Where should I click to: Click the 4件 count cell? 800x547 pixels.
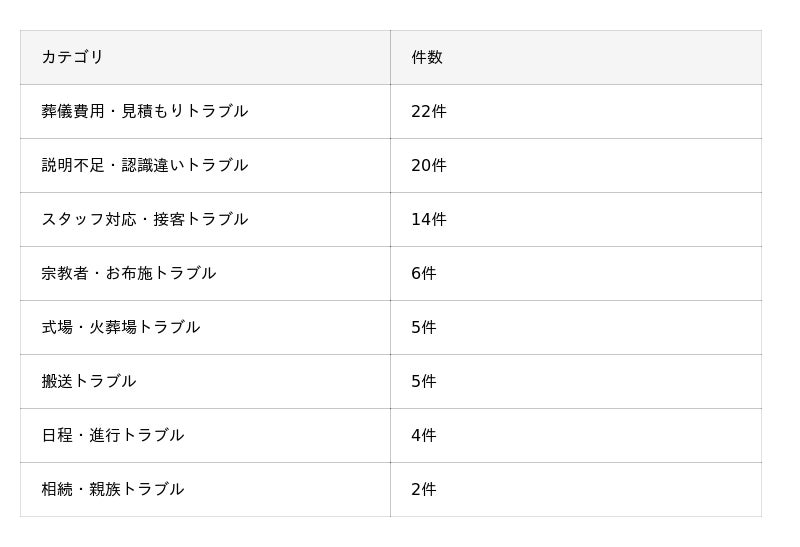424,435
